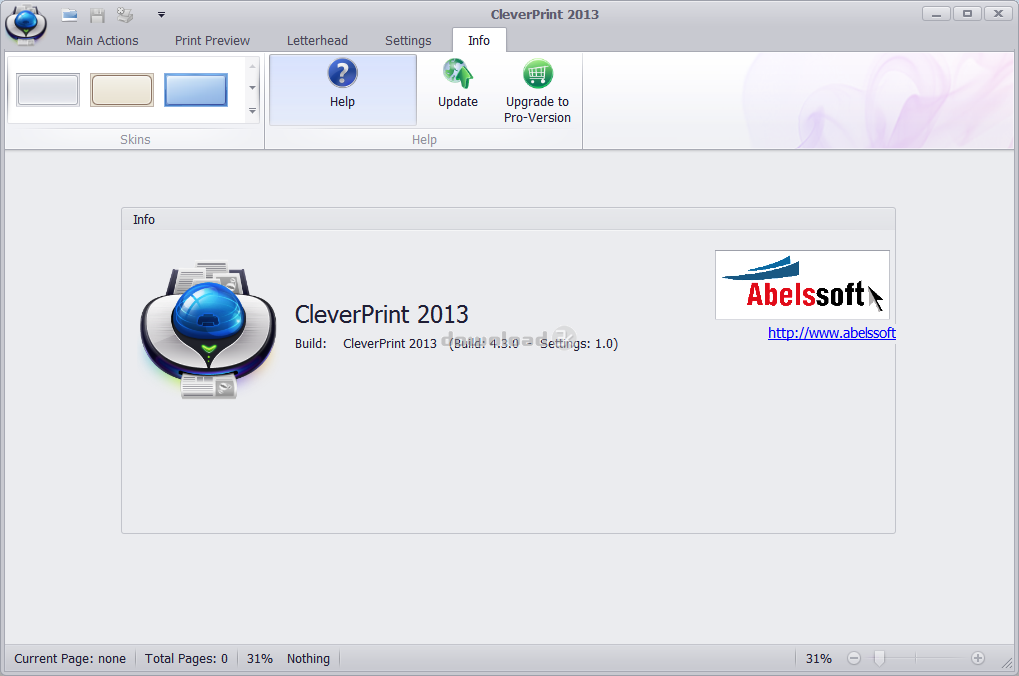The image size is (1019, 676).
Task: Expand the quick access toolbar dropdown arrow
Action: coord(161,14)
